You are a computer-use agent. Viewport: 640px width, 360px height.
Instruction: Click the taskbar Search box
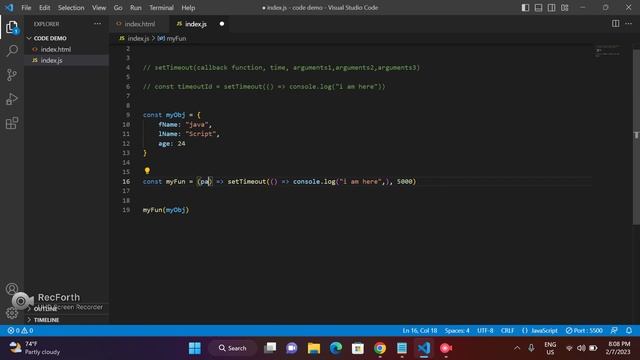click(233, 348)
